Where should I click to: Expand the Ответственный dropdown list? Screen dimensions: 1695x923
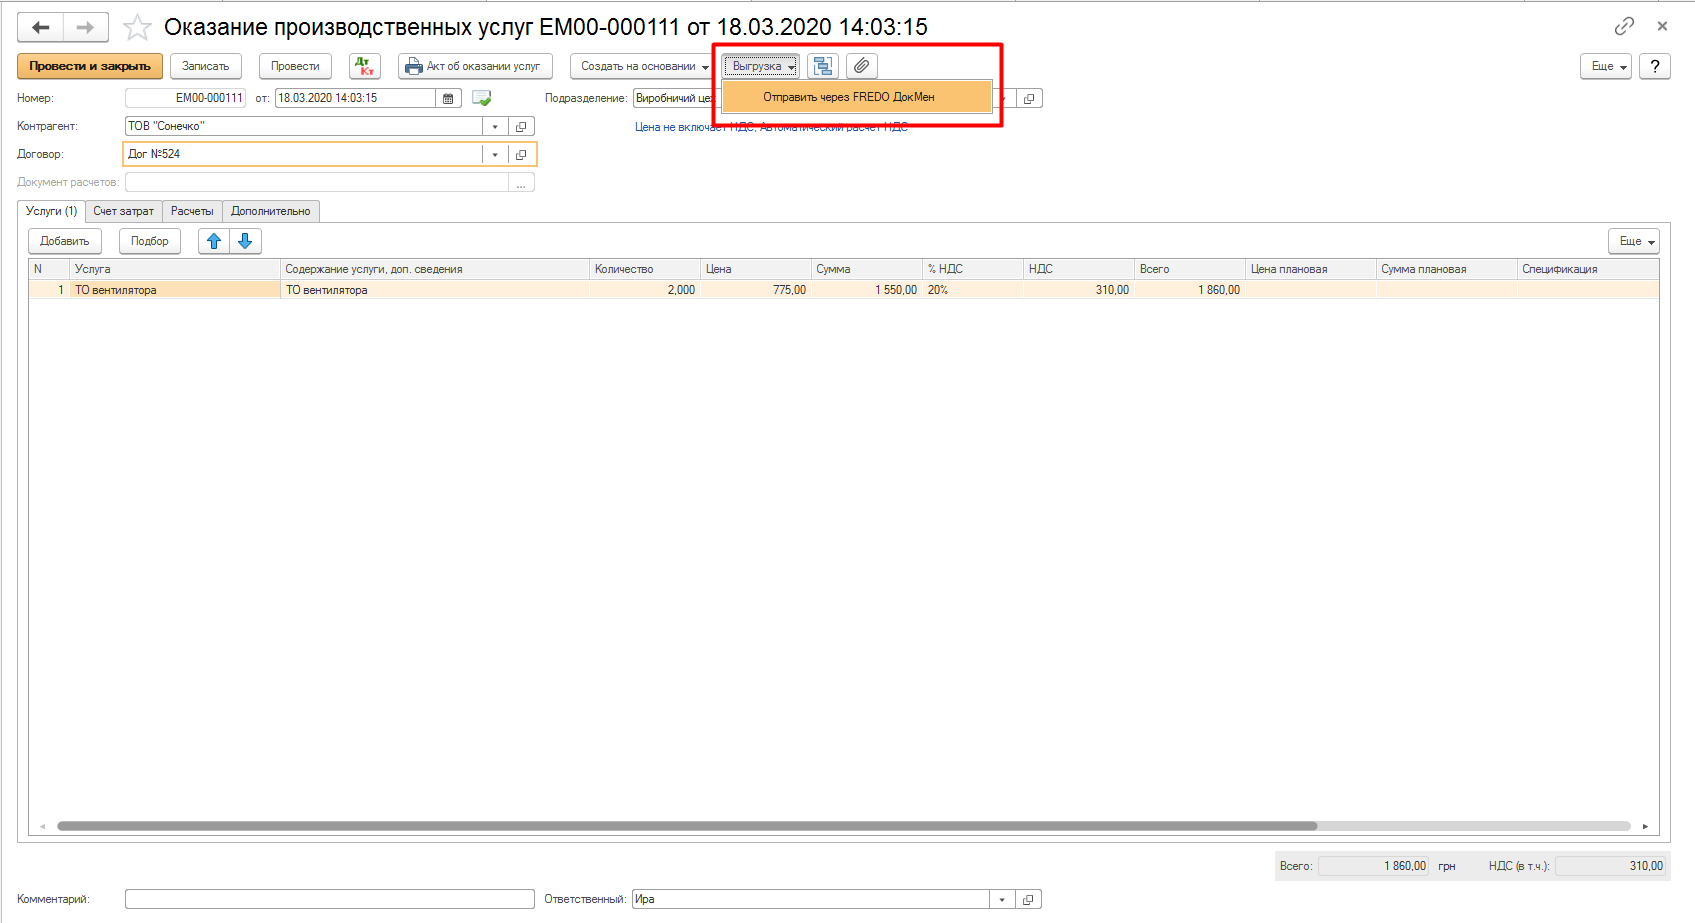pos(1002,899)
